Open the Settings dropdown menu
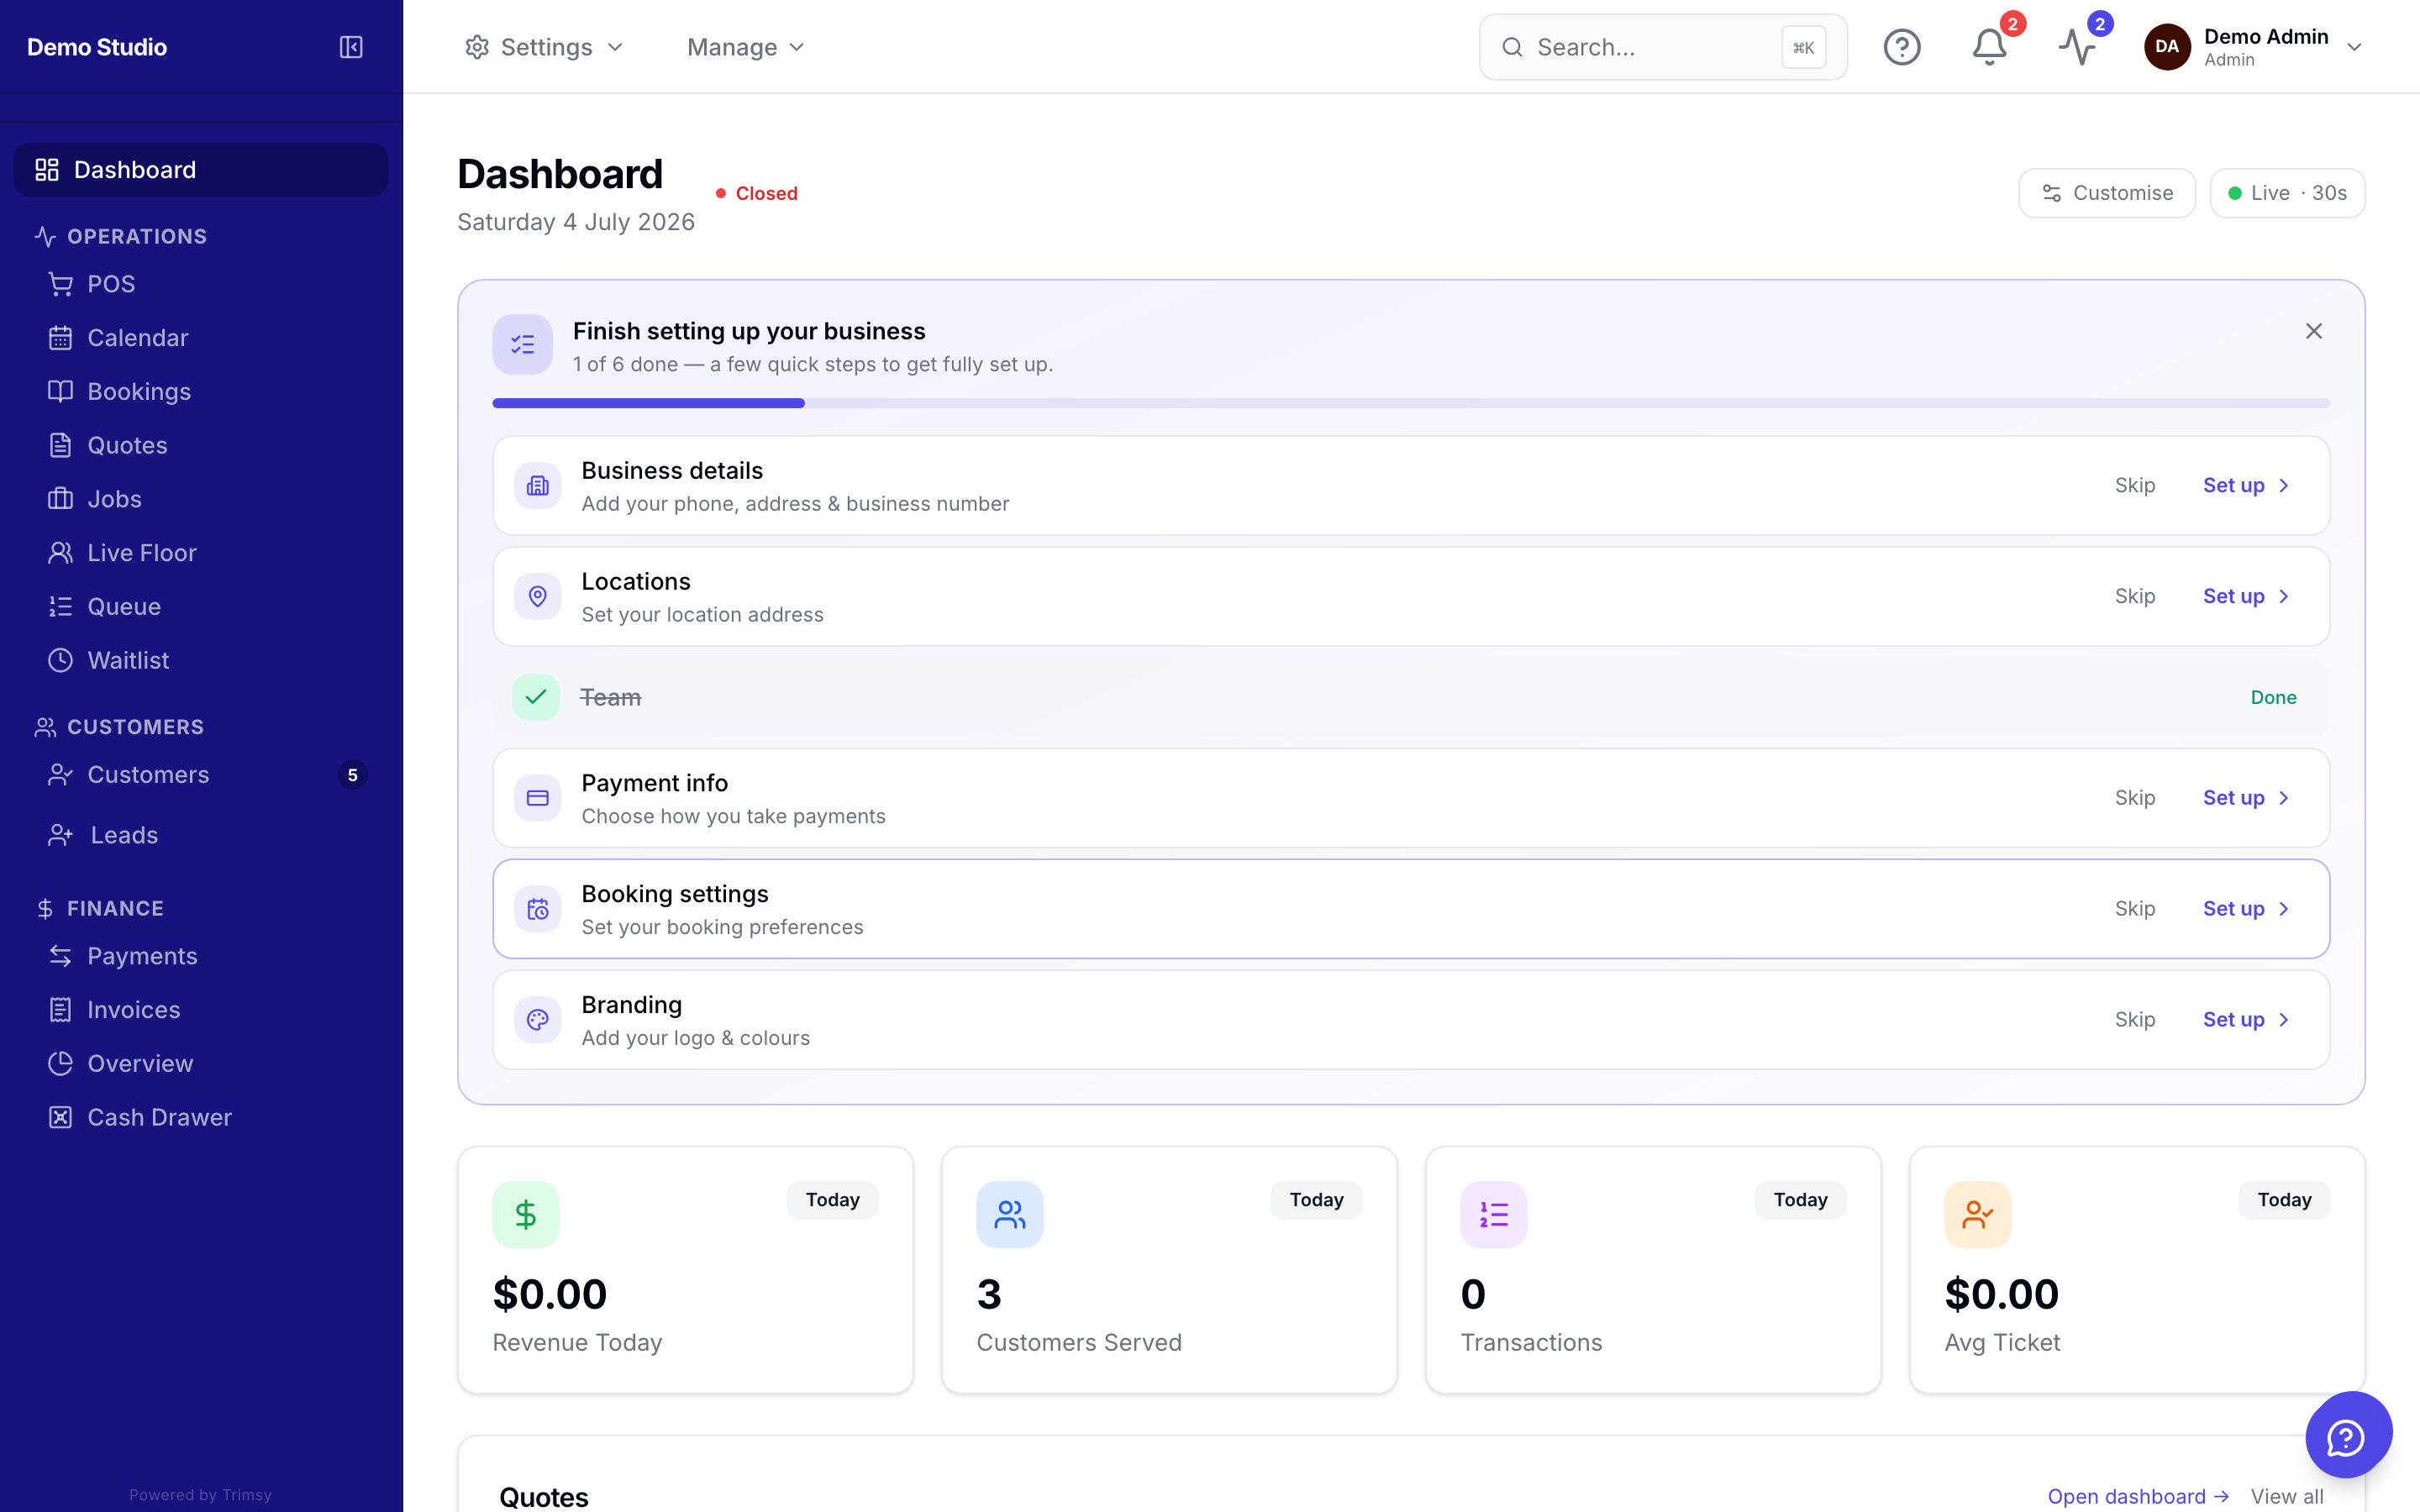2420x1512 pixels. click(x=544, y=47)
